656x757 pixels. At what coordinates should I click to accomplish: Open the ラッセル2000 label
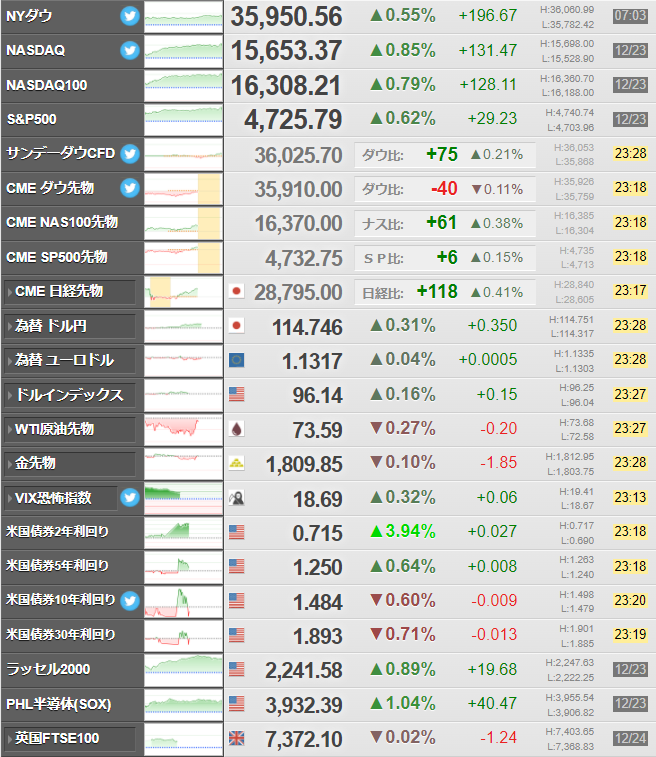click(x=48, y=669)
